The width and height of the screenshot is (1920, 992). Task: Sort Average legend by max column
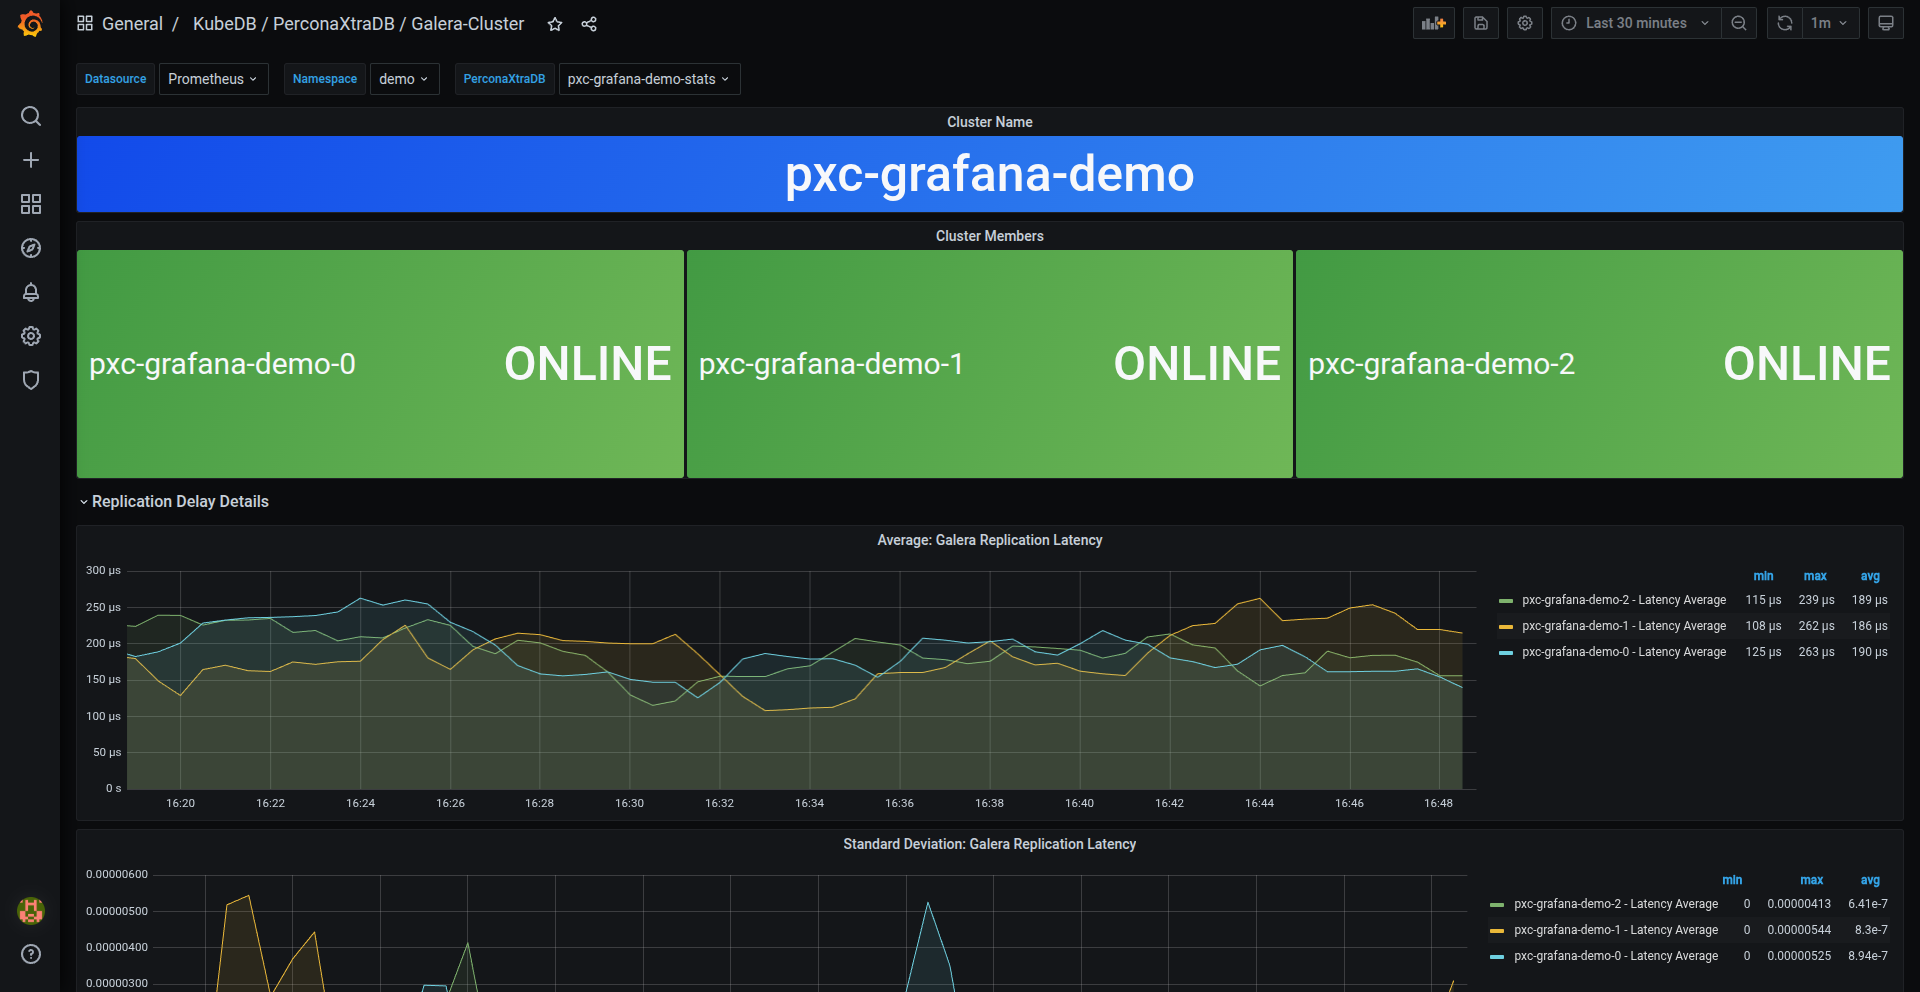coord(1815,576)
